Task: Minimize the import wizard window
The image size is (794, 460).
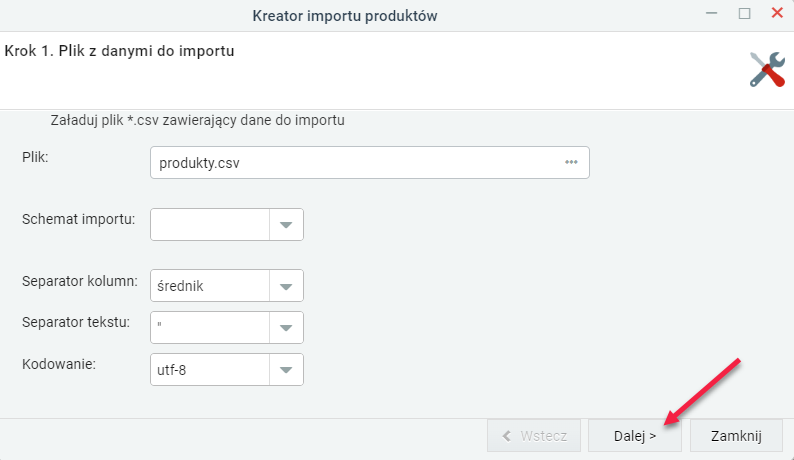Action: pos(711,13)
